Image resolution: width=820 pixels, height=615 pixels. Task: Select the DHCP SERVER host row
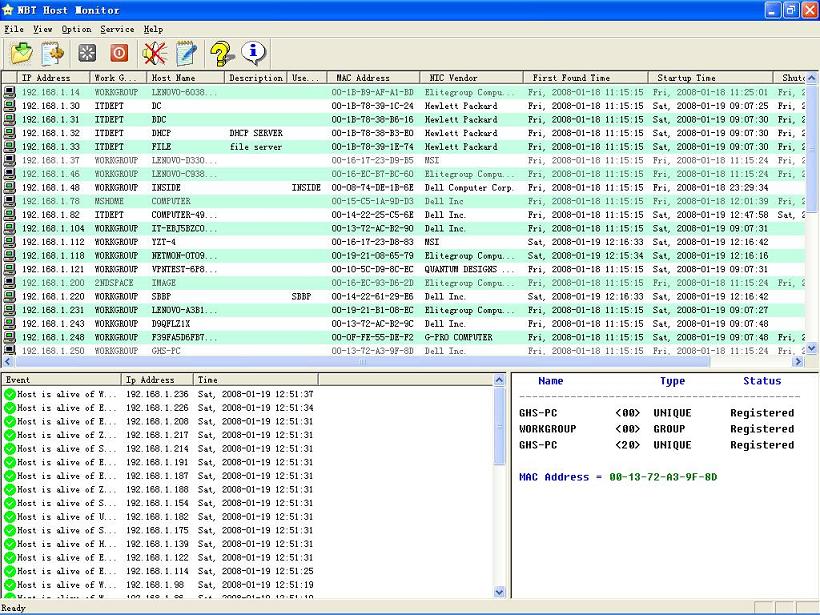pos(255,133)
